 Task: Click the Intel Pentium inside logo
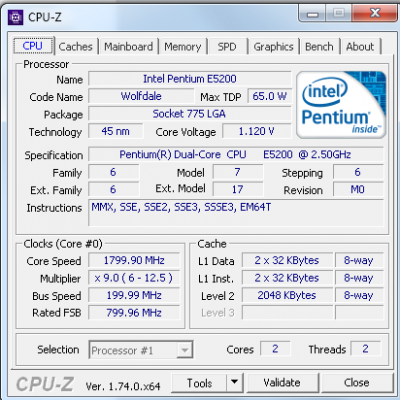[x=341, y=105]
